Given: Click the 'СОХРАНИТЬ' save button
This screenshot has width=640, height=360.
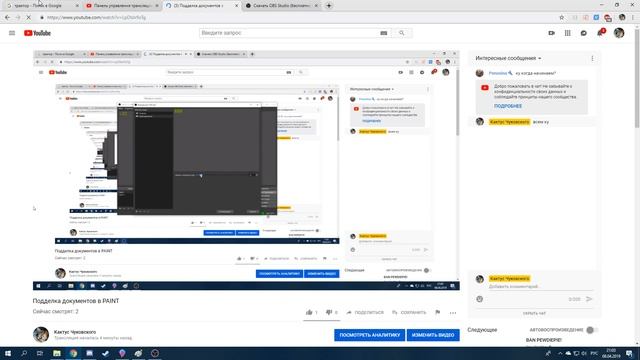Looking at the screenshot, I should [x=409, y=313].
